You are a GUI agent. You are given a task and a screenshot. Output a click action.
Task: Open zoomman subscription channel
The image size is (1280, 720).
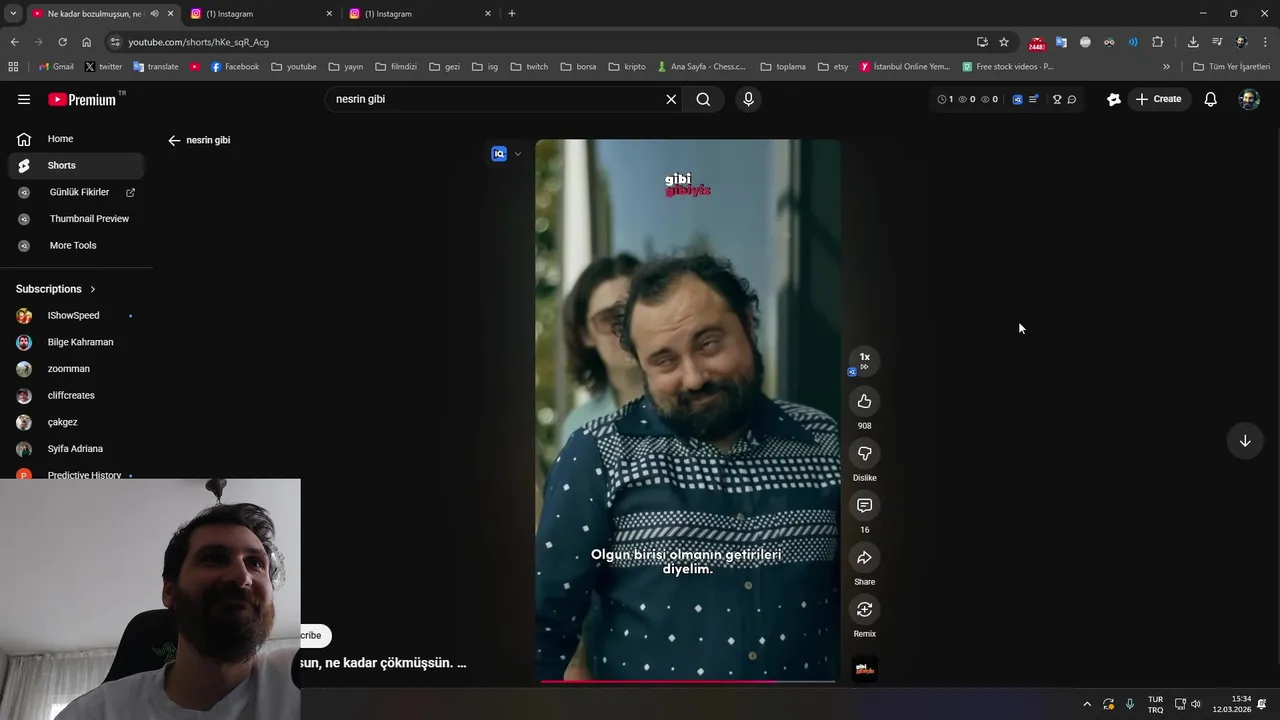[76, 369]
